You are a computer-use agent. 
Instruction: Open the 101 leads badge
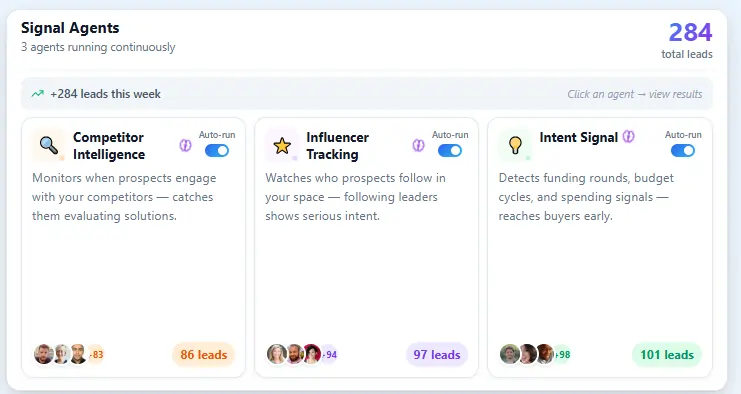(667, 355)
